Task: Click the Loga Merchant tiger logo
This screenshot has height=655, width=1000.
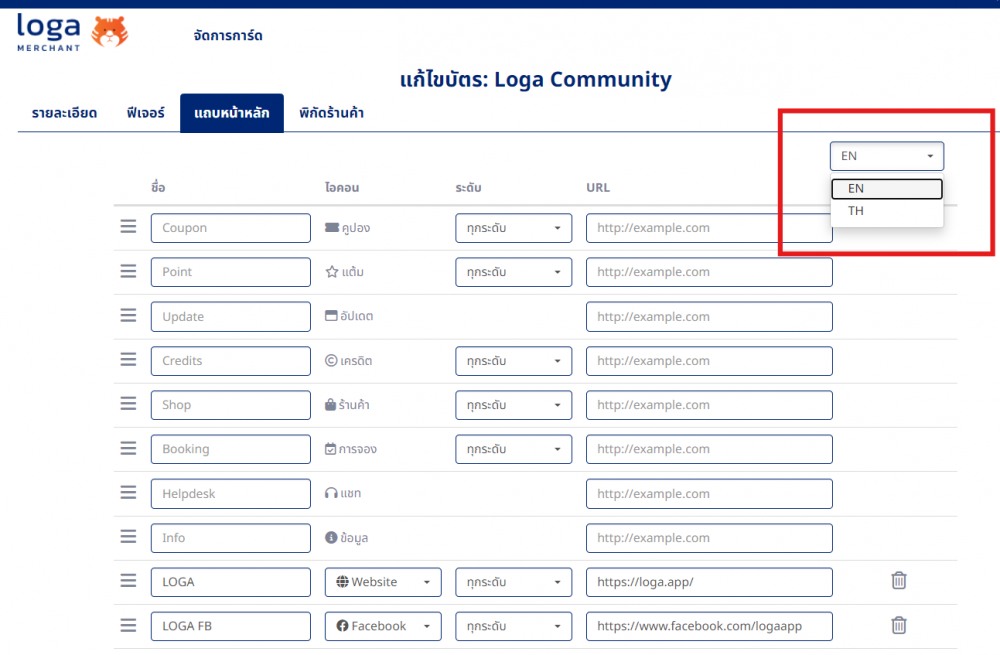Action: pos(72,31)
